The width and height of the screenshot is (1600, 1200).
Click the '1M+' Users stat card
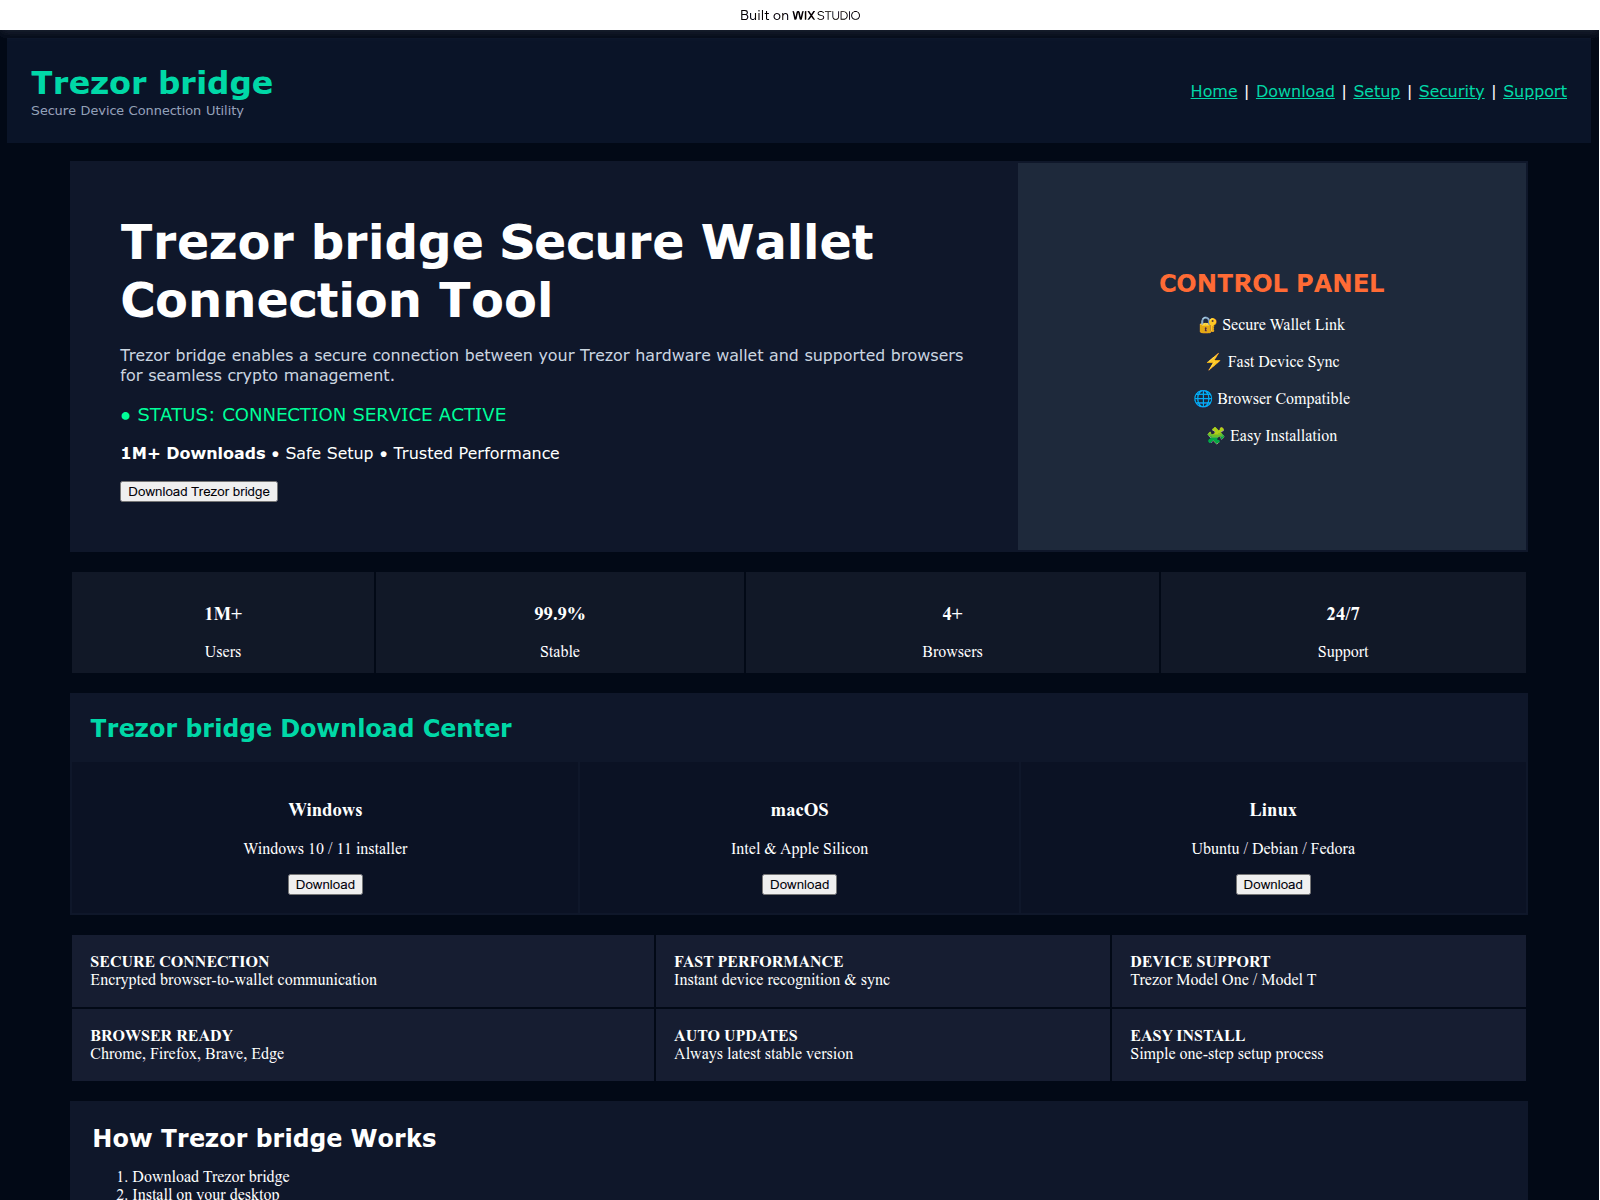(223, 623)
